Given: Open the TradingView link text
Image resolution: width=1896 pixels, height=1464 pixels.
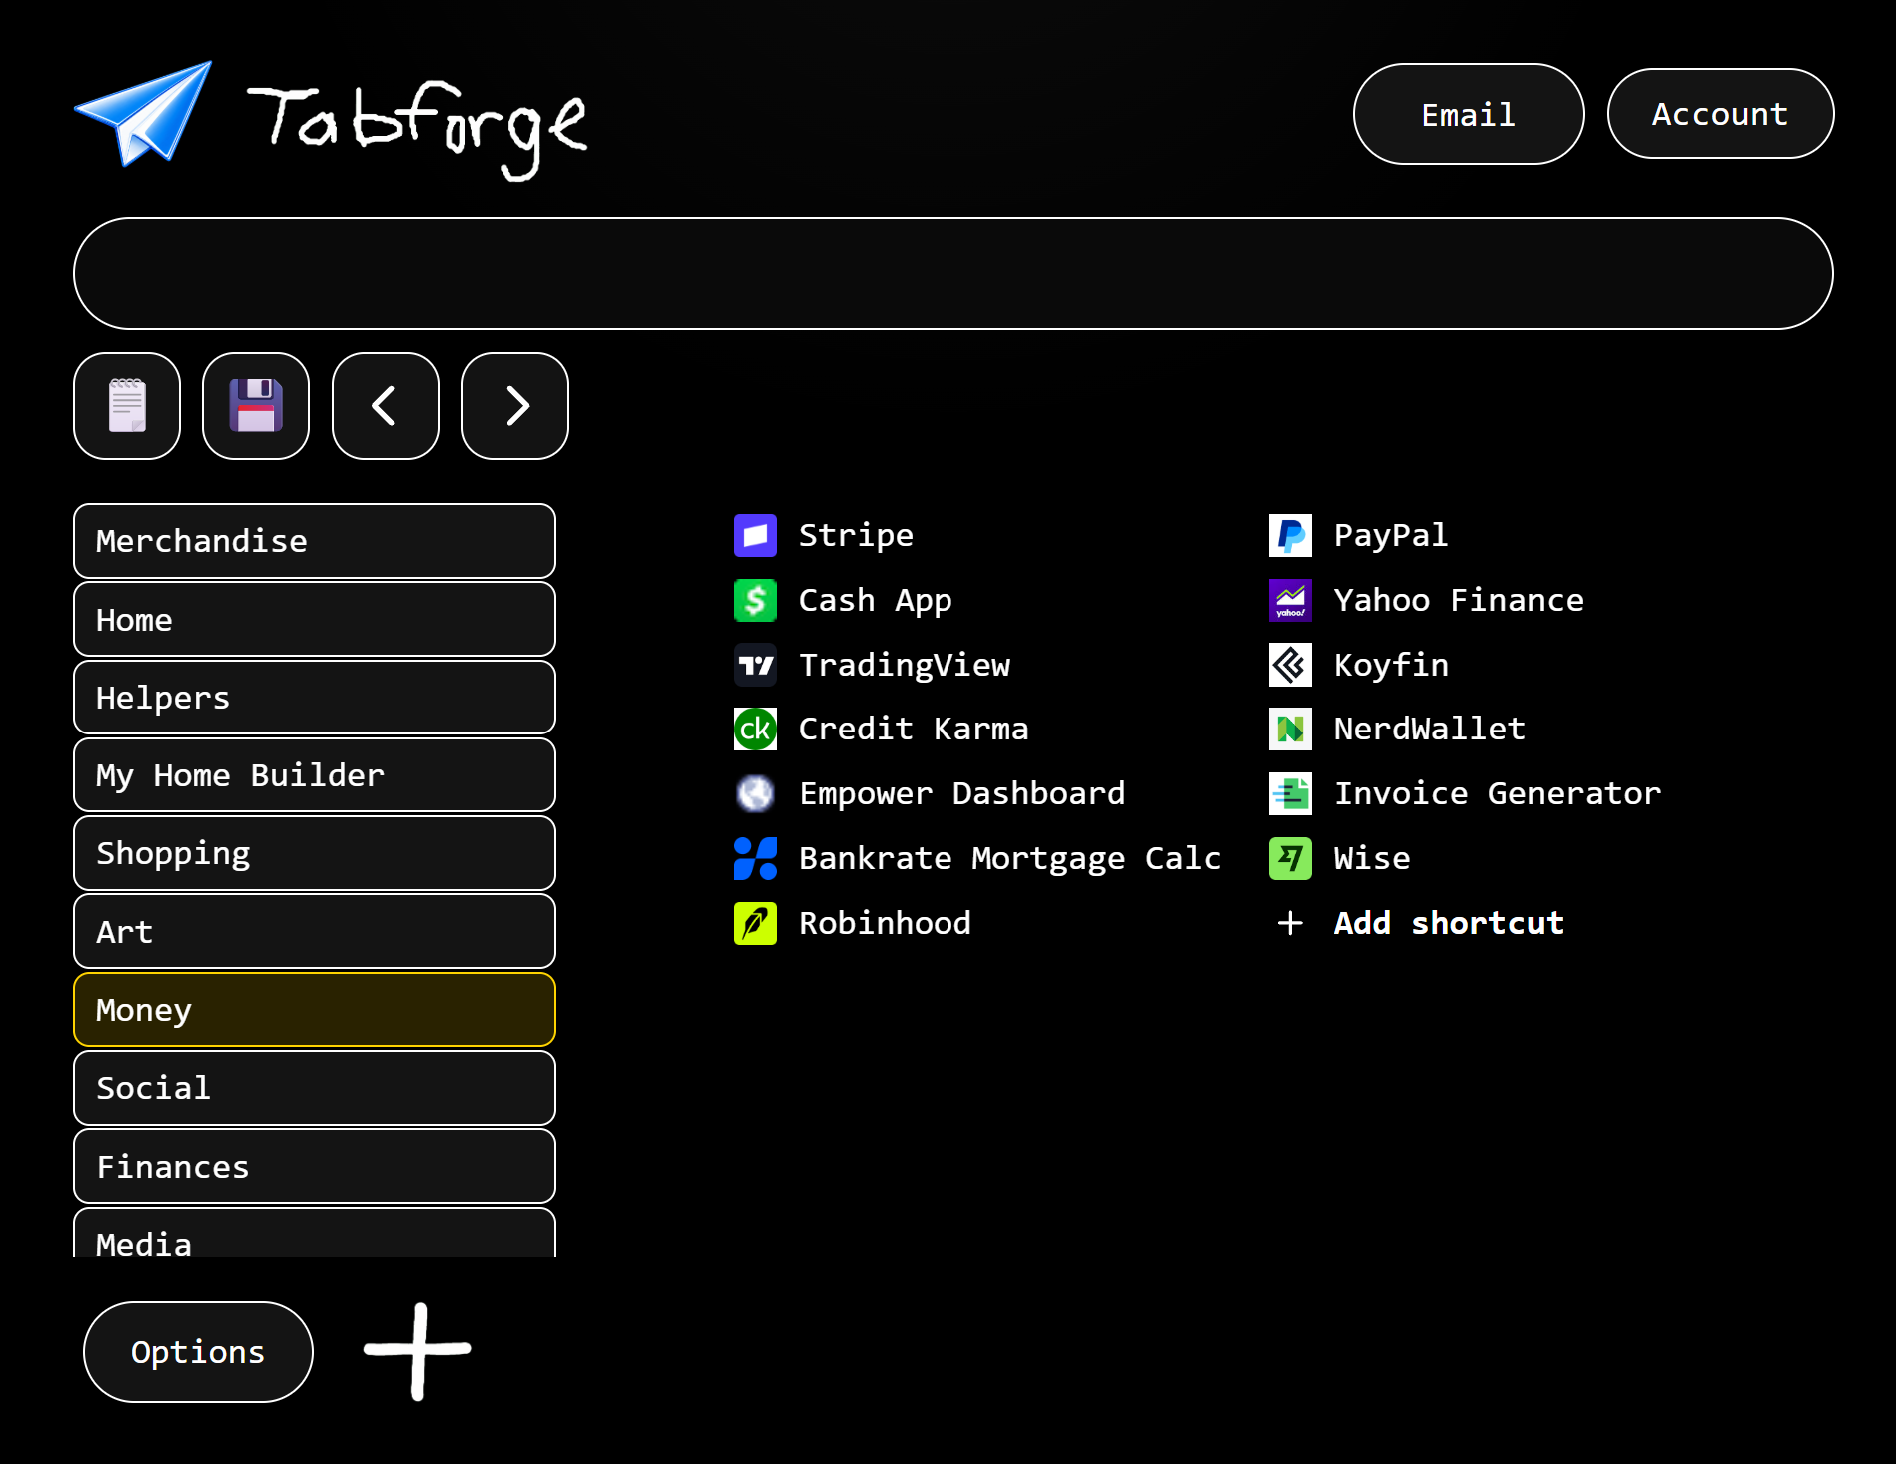Looking at the screenshot, I should [x=904, y=665].
